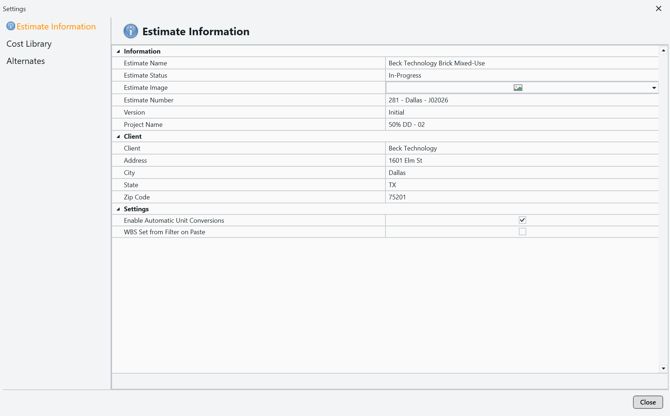This screenshot has height=416, width=670.
Task: Close the Settings window with X
Action: [658, 9]
